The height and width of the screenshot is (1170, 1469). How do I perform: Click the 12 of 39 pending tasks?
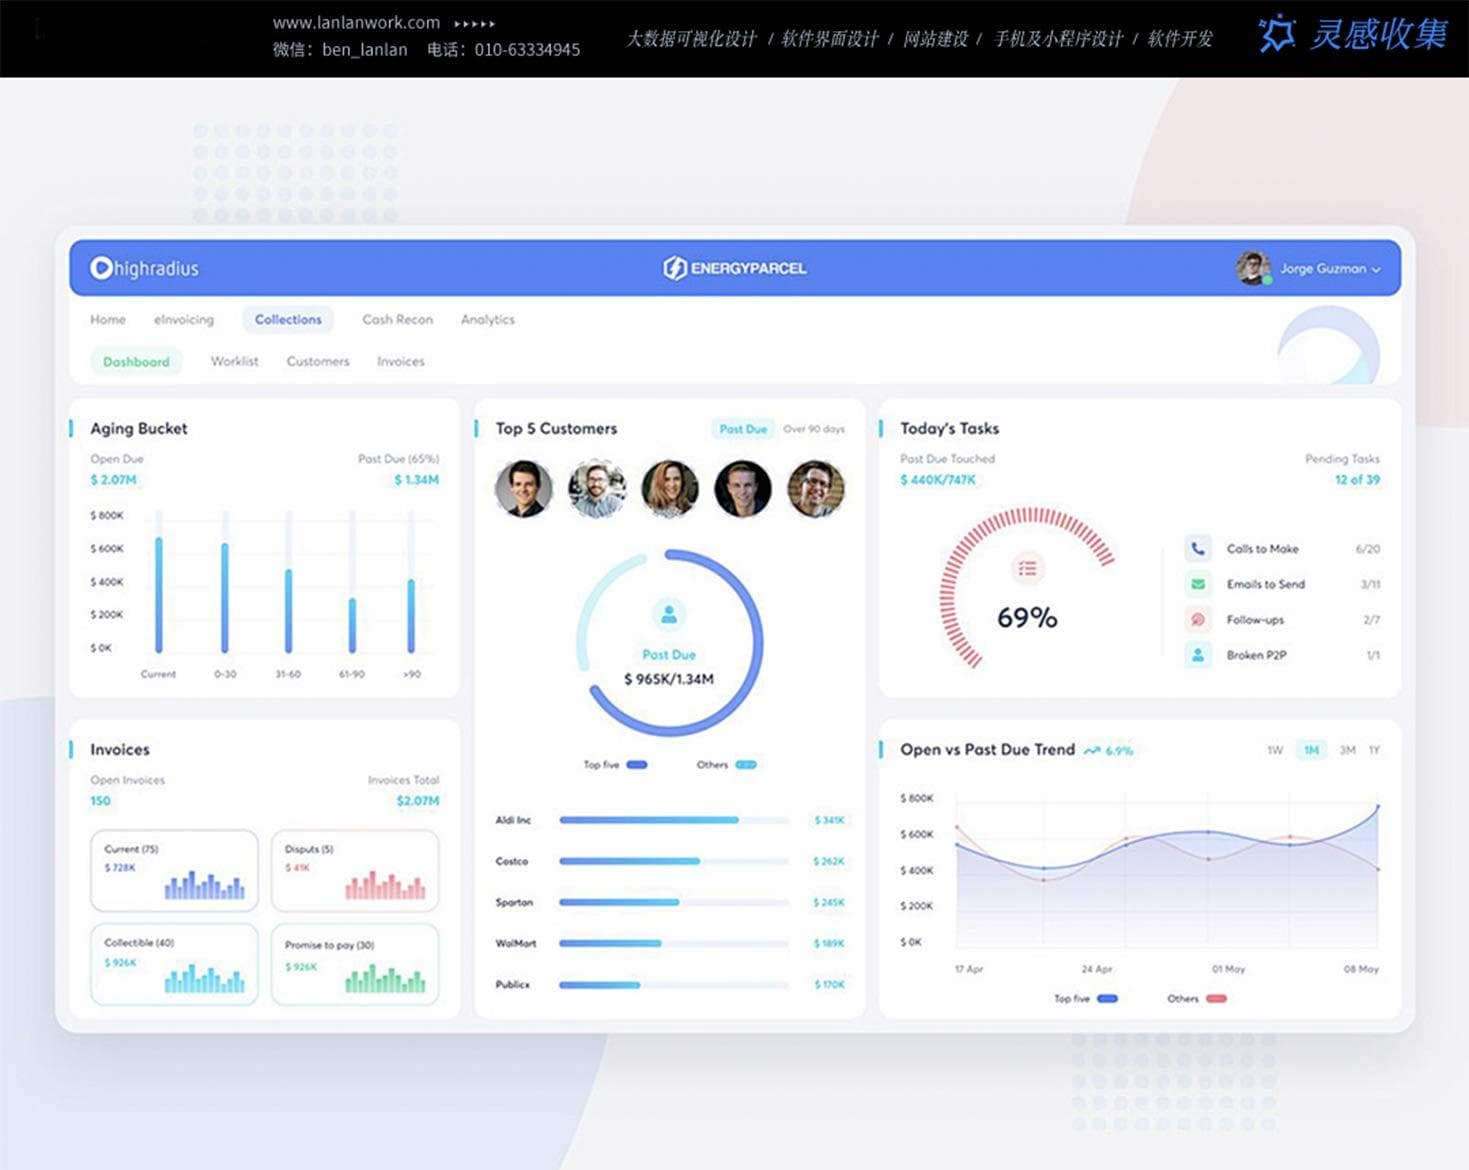click(x=1357, y=480)
